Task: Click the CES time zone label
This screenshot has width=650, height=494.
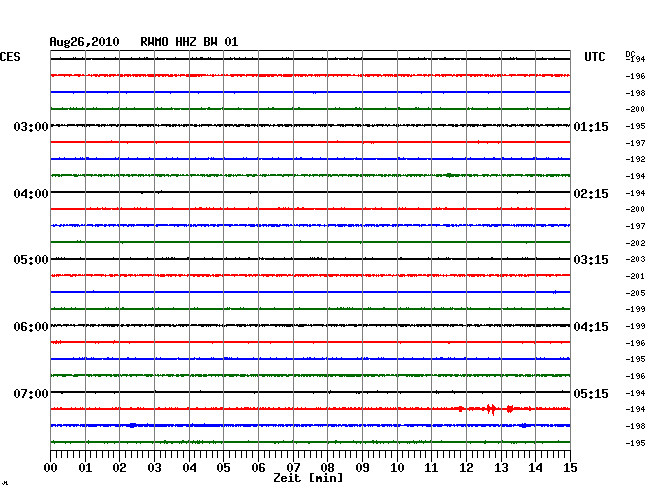Action: pyautogui.click(x=10, y=57)
